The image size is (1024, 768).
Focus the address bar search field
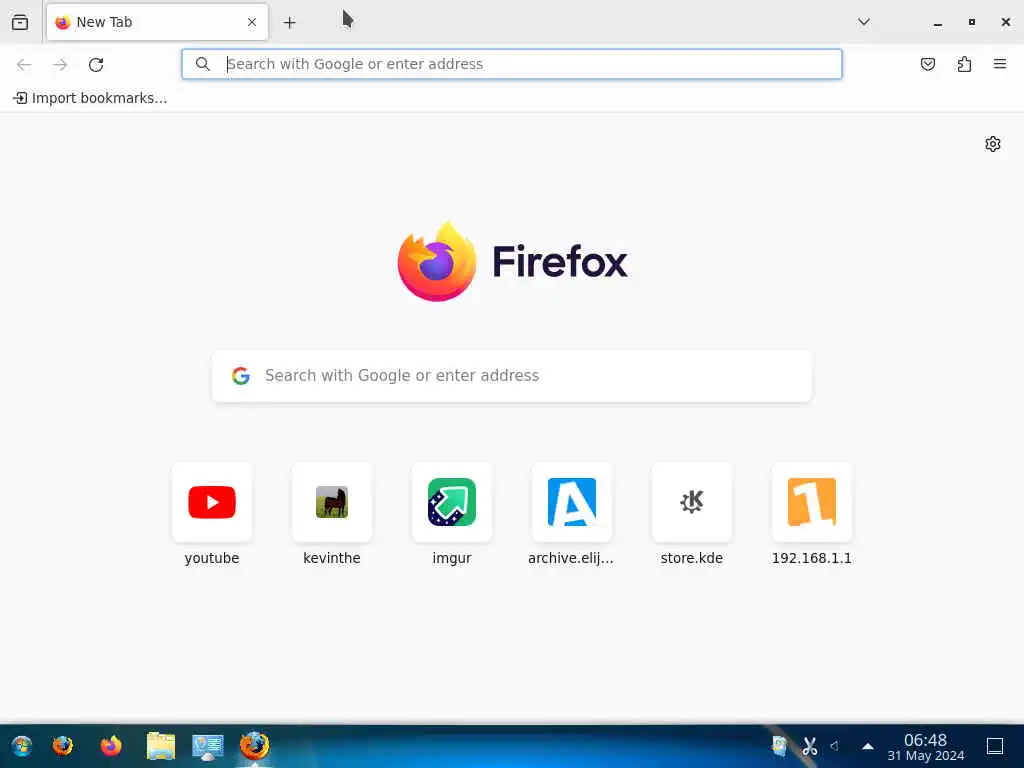[512, 64]
